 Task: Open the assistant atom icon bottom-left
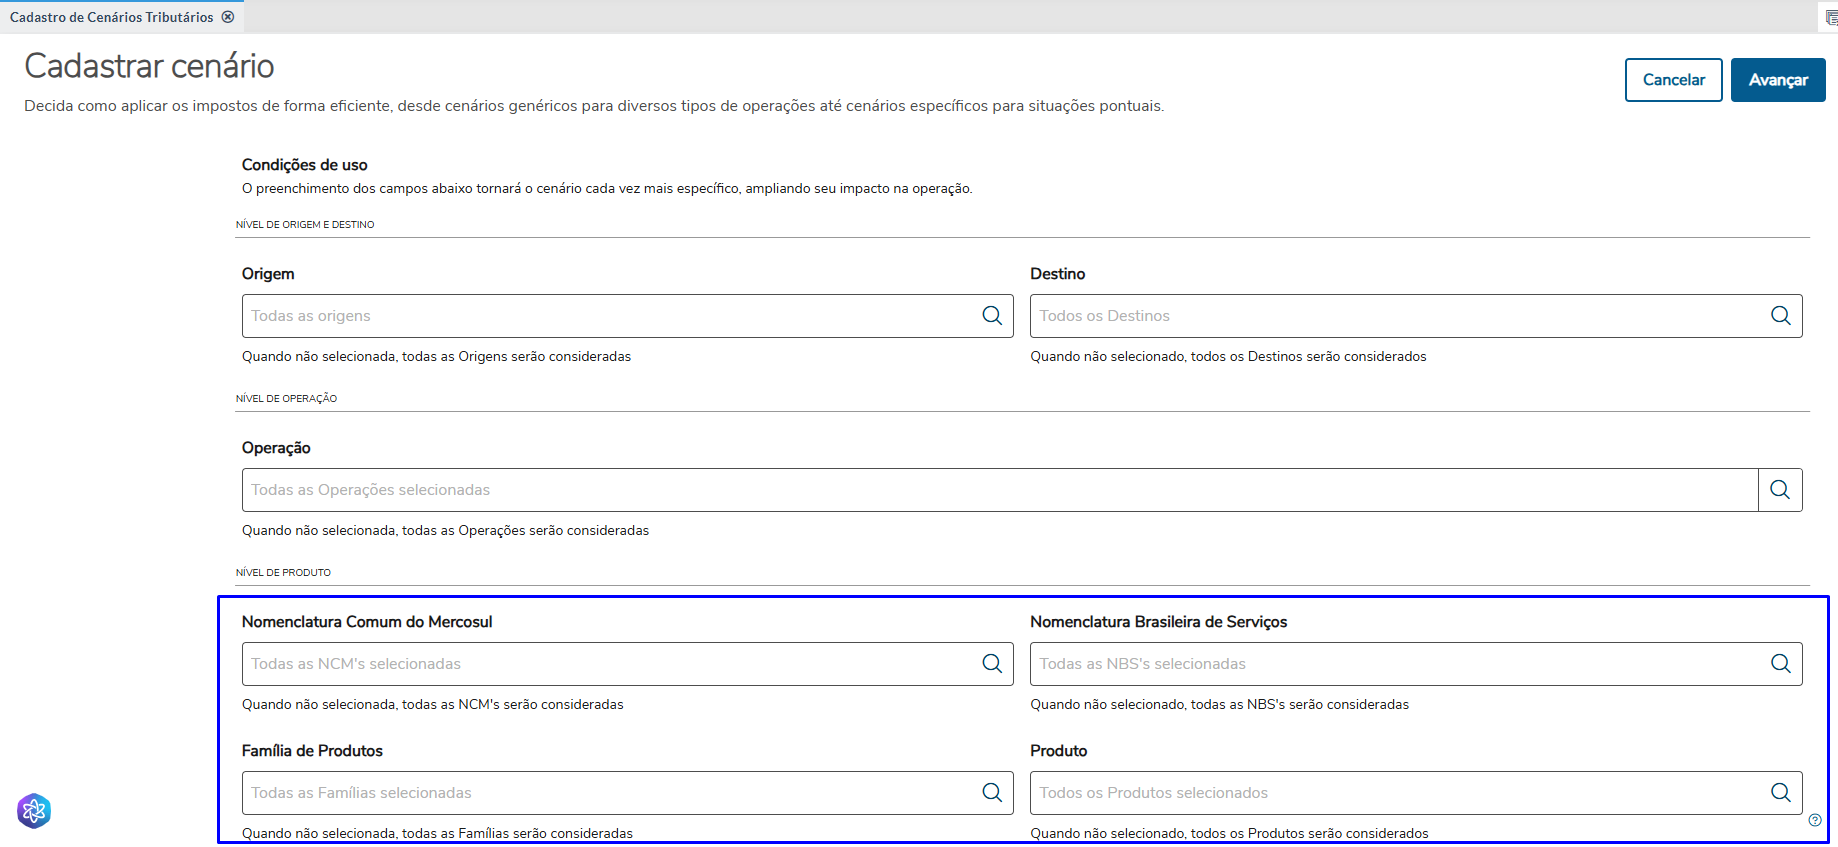coord(34,811)
